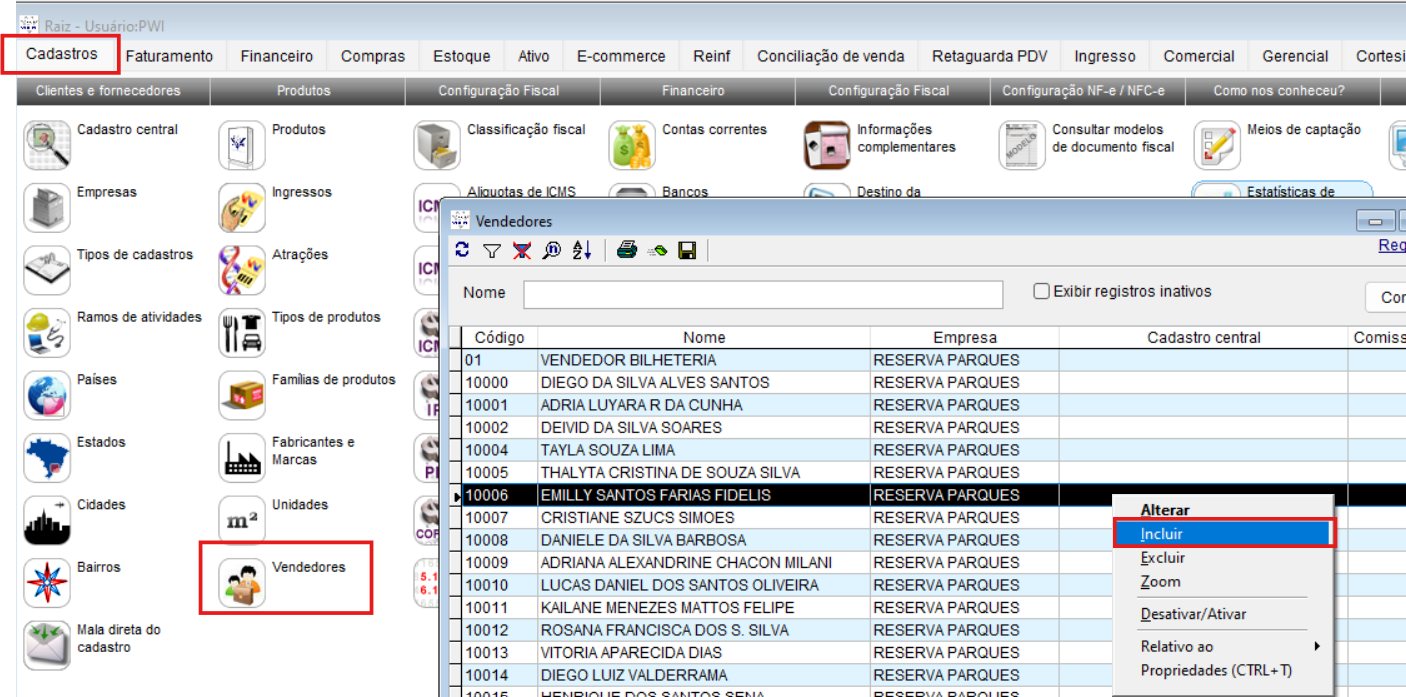
Task: Choose Desativar/Ativar from the context menu
Action: click(x=1193, y=614)
